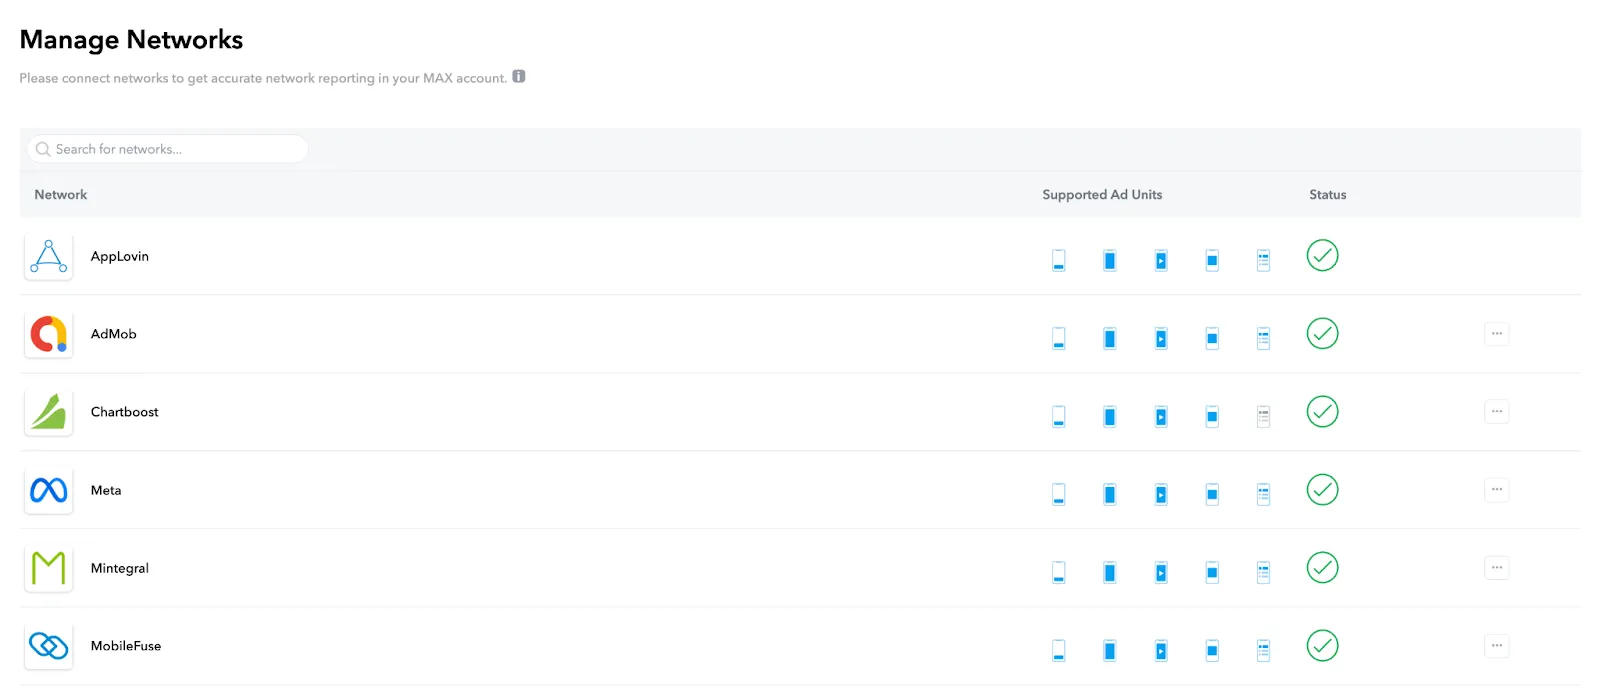Viewport: 1600px width, 691px height.
Task: Click AdMob's interstitial ad unit icon
Action: pos(1109,338)
